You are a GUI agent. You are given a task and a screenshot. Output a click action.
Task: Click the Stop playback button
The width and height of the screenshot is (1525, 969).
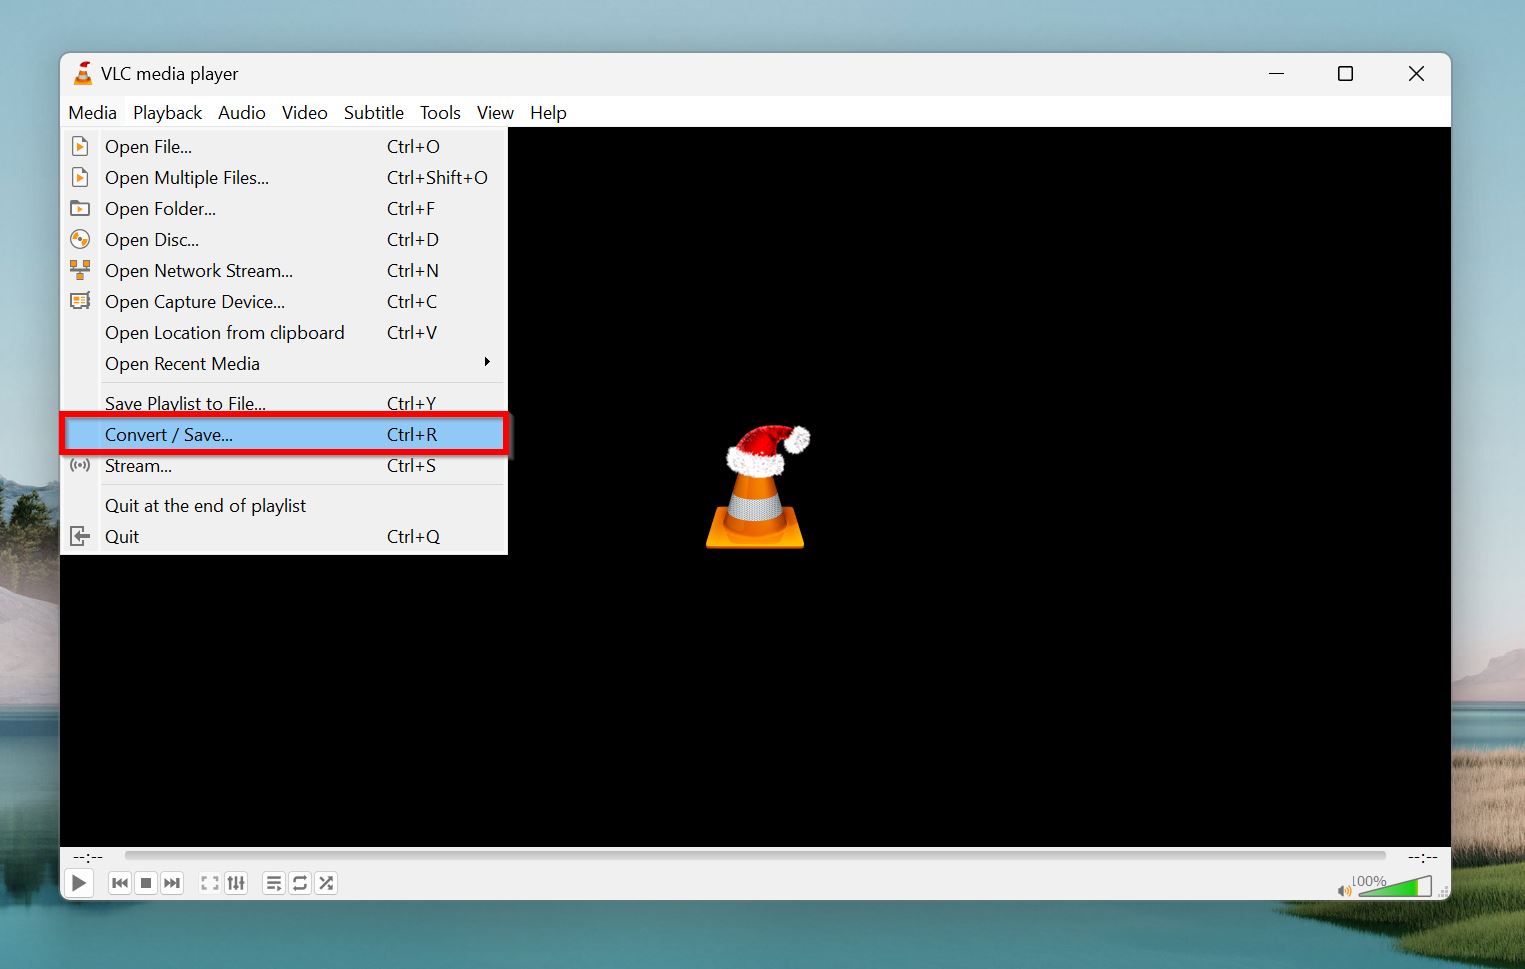coord(146,883)
